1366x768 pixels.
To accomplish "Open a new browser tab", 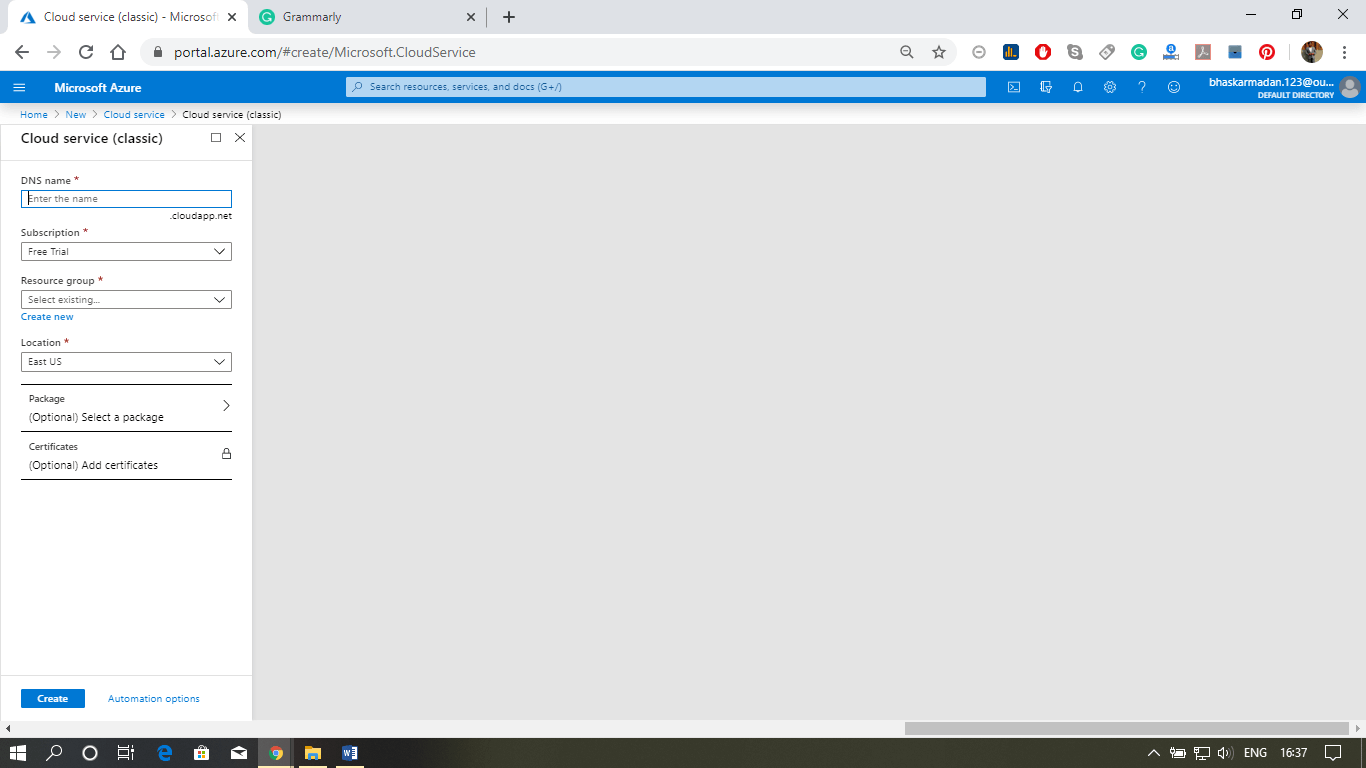I will point(509,17).
